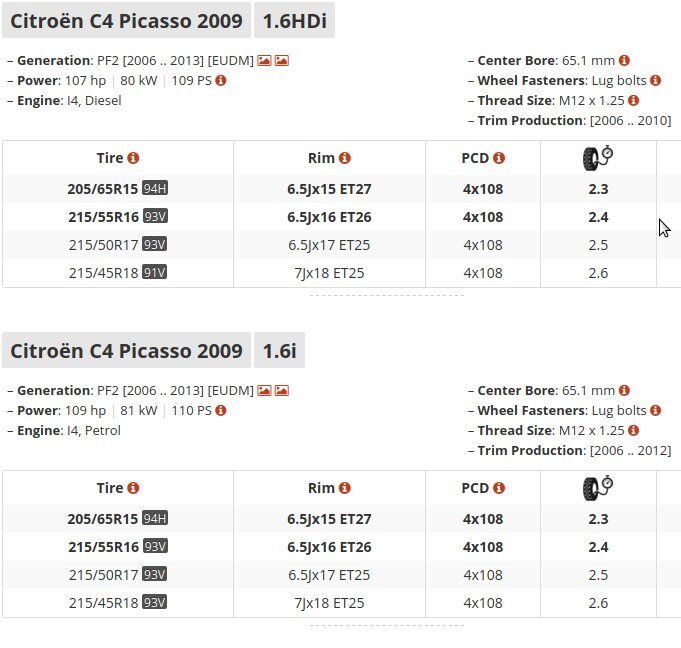Image resolution: width=681 pixels, height=648 pixels.
Task: Click Rim info icon in 1.6i table header
Action: tap(345, 488)
